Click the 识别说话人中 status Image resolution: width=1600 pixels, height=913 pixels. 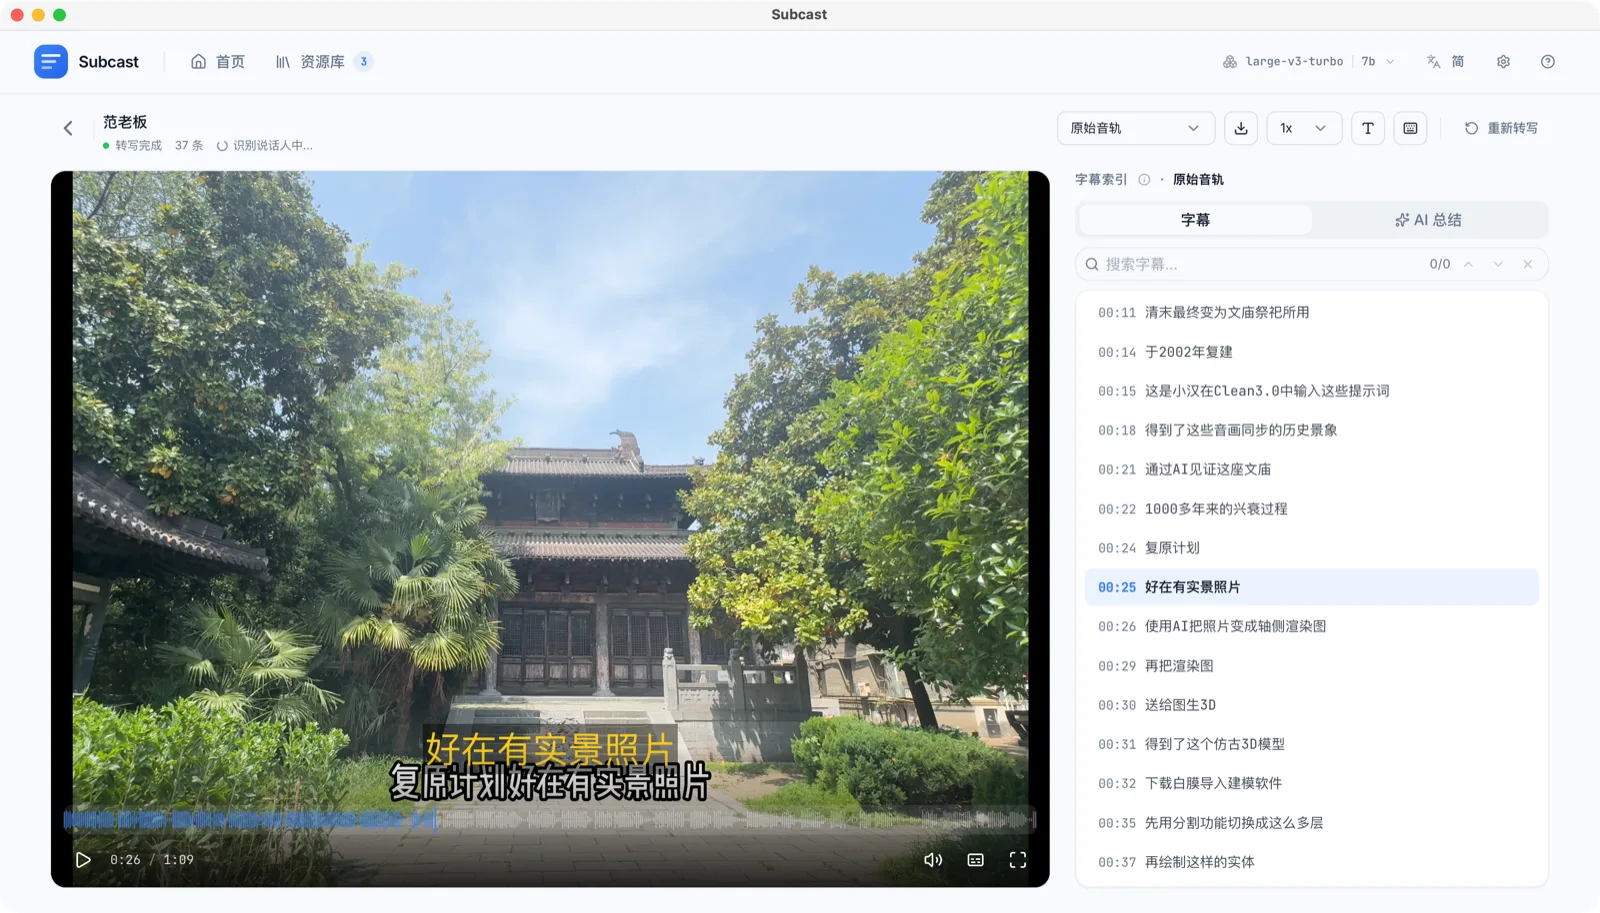point(265,146)
